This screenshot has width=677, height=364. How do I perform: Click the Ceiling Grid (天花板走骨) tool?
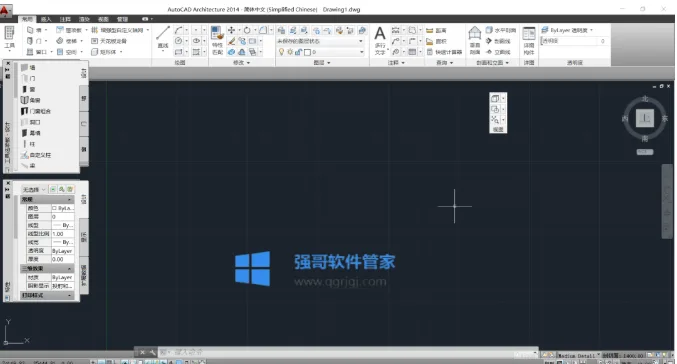coord(109,41)
